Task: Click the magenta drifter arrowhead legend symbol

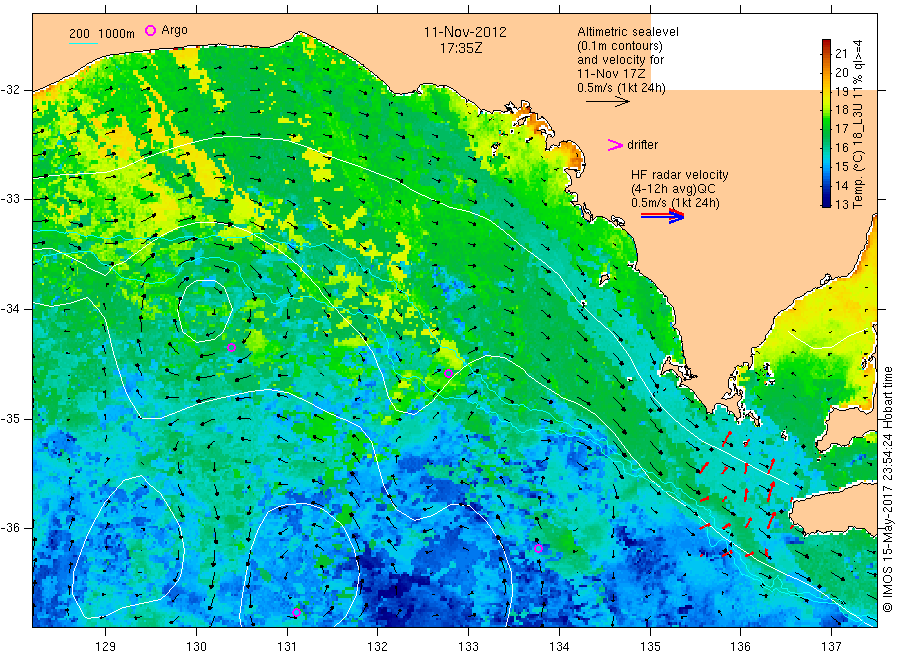Action: click(x=615, y=145)
